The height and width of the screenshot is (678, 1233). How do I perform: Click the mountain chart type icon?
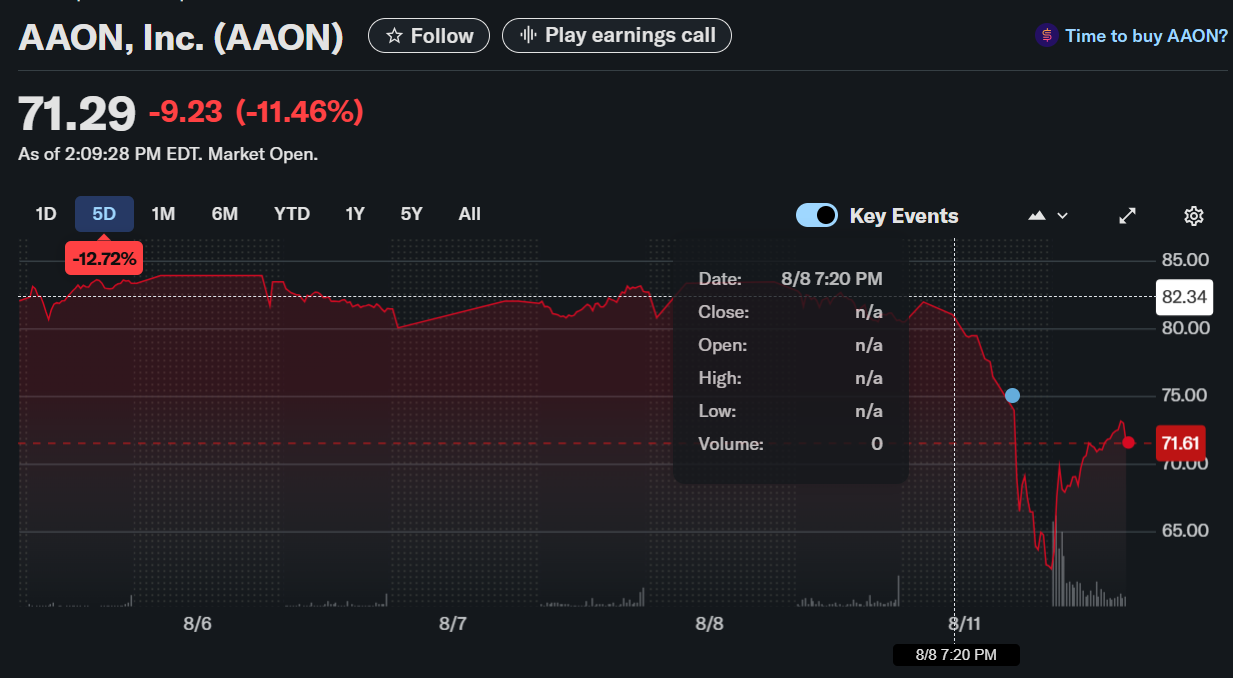1037,216
